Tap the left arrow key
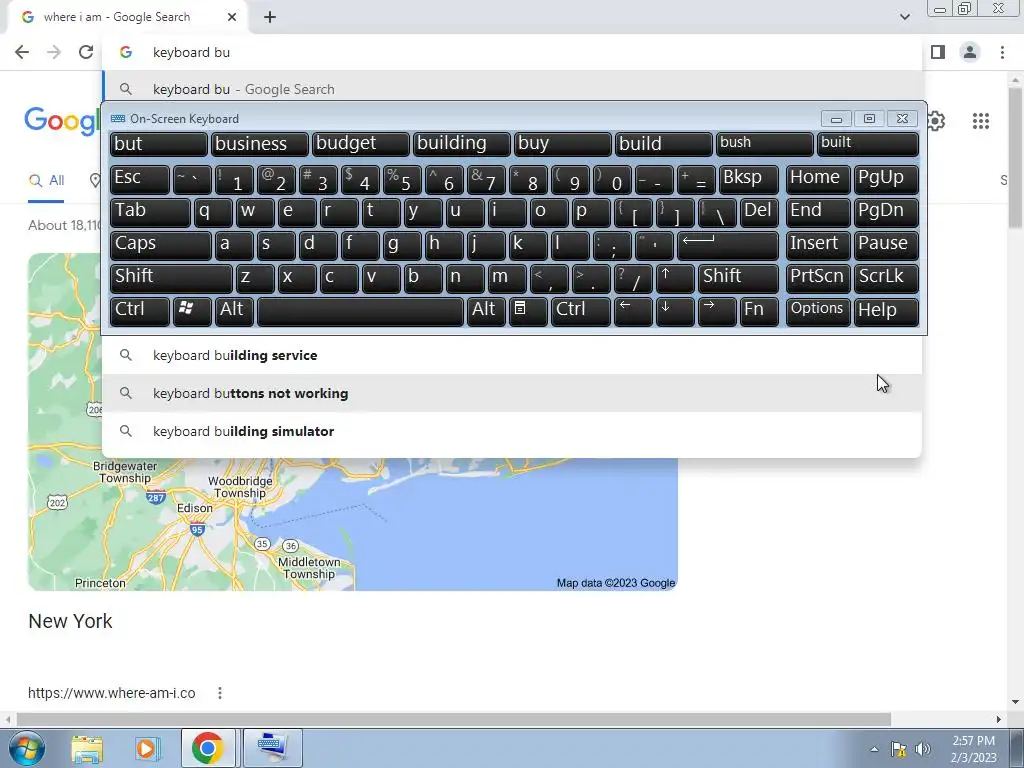The height and width of the screenshot is (768, 1024). tap(633, 311)
